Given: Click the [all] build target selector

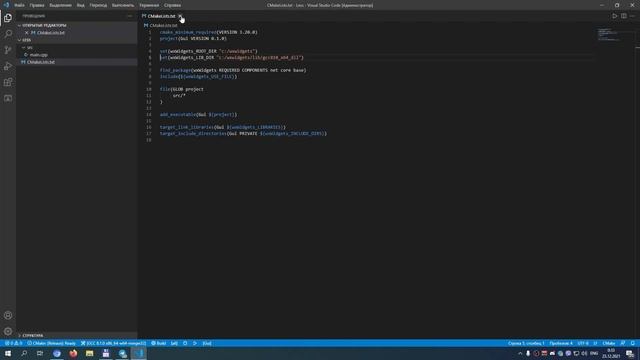Looking at the screenshot, I should (174, 343).
